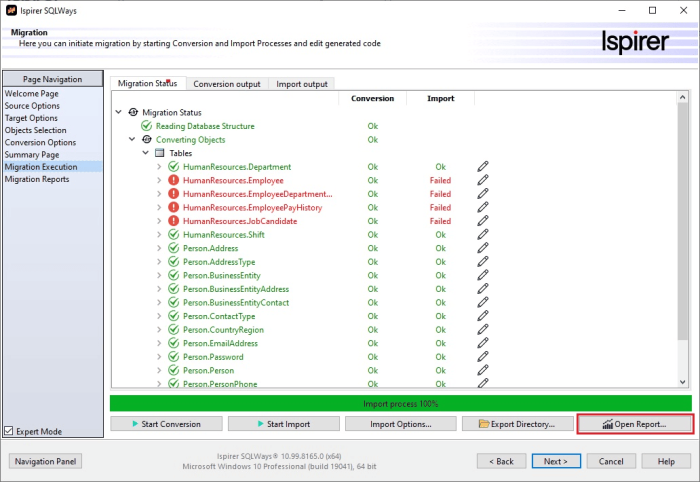This screenshot has width=700, height=482.
Task: Click green check icon beside Person.BusinessEntity
Action: 174,275
